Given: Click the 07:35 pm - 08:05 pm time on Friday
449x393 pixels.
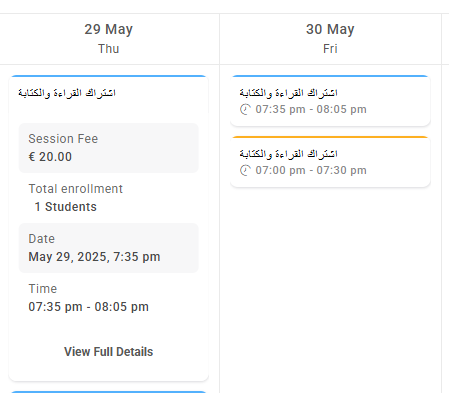Looking at the screenshot, I should click(x=311, y=109).
